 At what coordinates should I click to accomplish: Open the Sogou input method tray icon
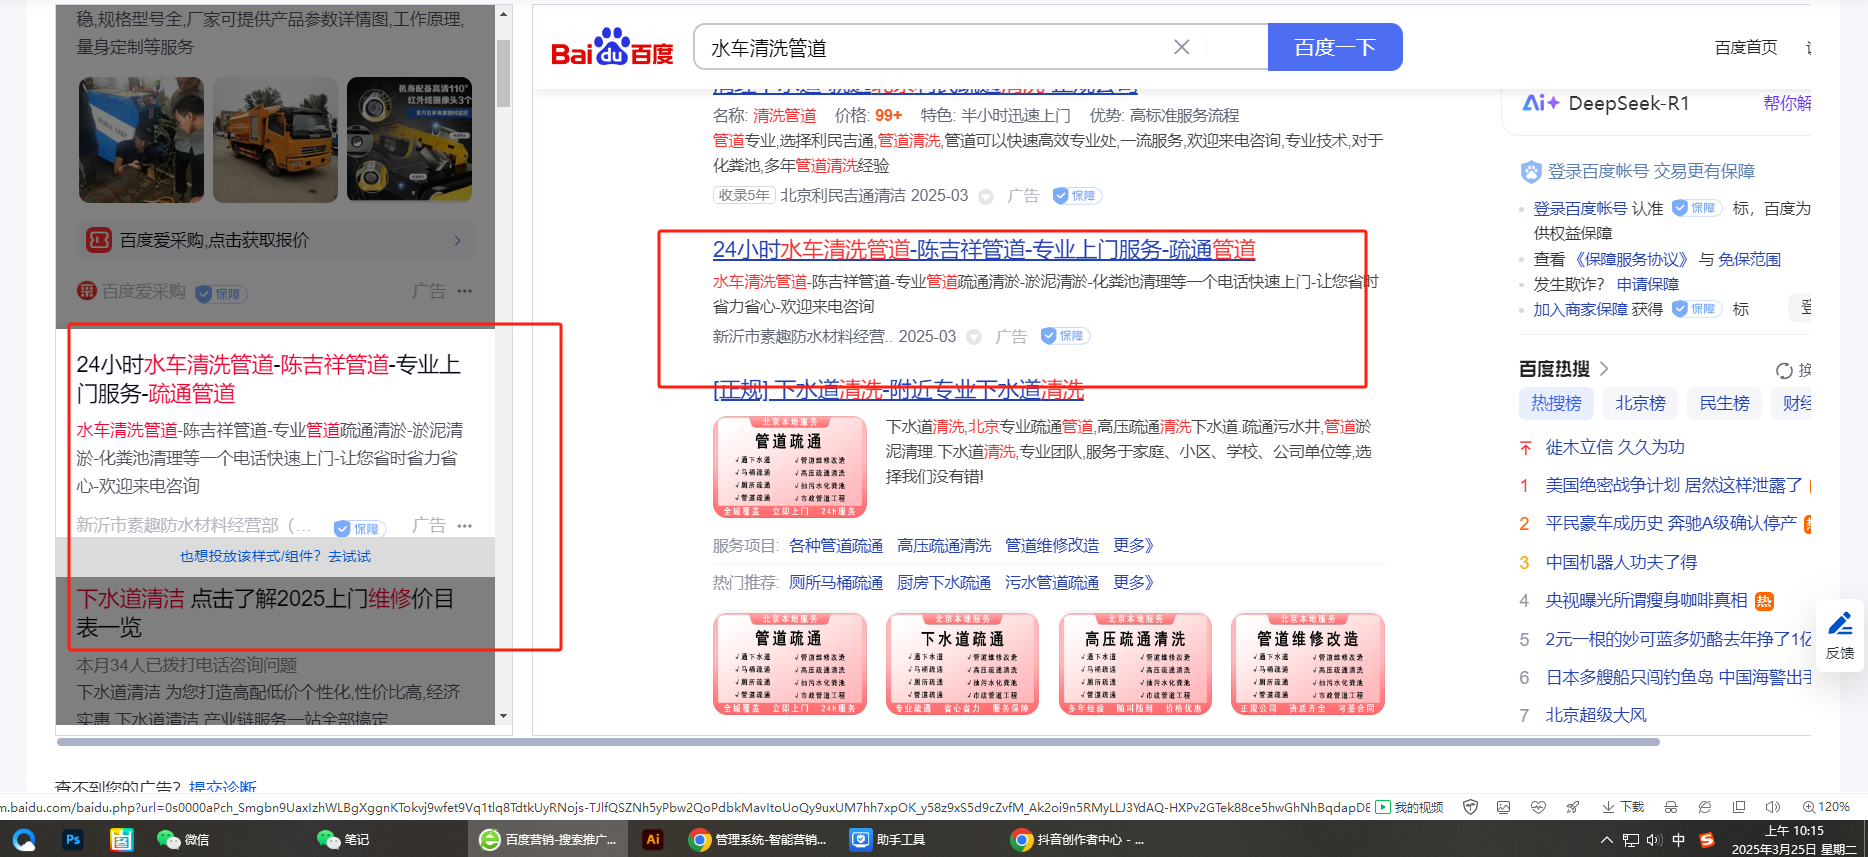1707,840
